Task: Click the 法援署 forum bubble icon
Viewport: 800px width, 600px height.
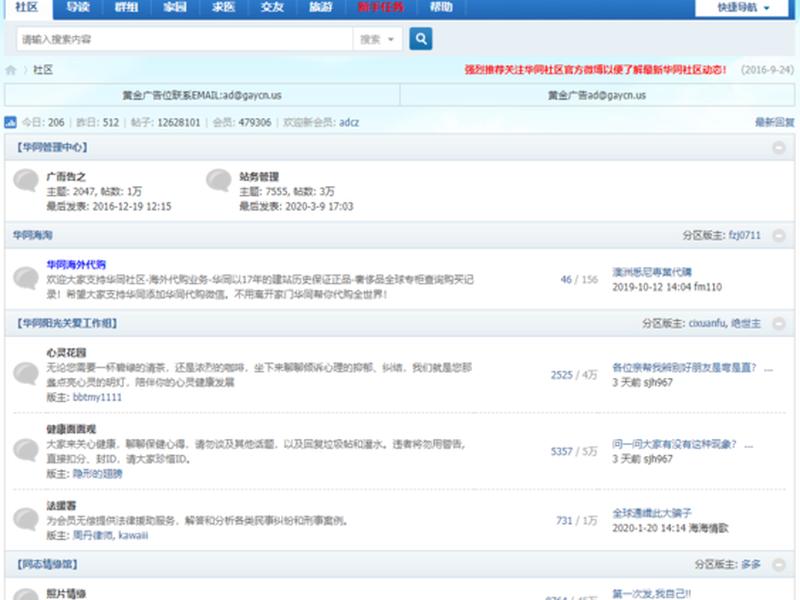Action: pos(26,519)
